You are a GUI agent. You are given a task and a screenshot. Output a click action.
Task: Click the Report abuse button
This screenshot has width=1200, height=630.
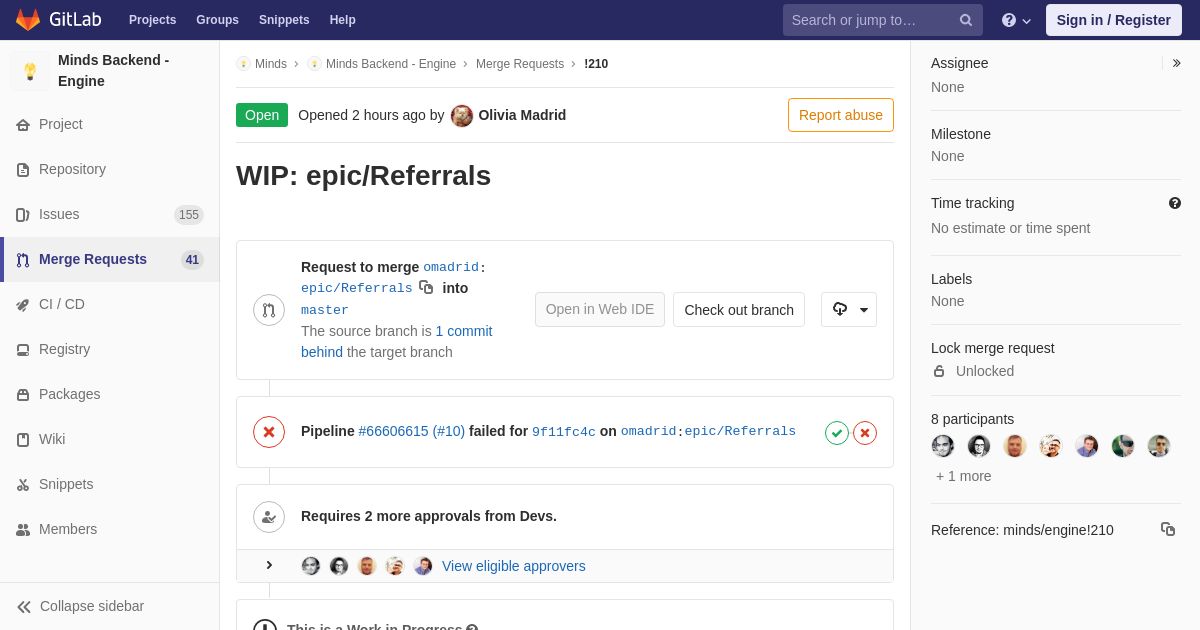pyautogui.click(x=841, y=115)
